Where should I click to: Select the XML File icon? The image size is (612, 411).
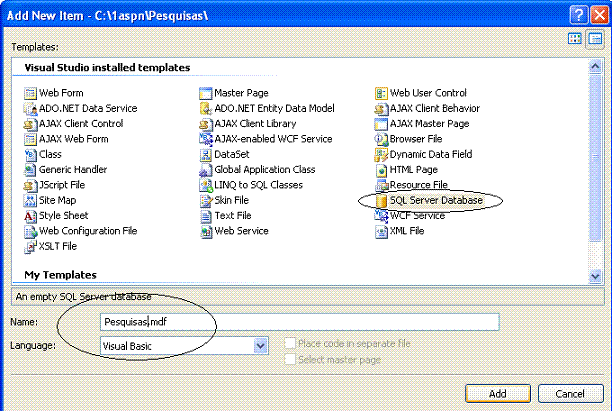click(381, 231)
